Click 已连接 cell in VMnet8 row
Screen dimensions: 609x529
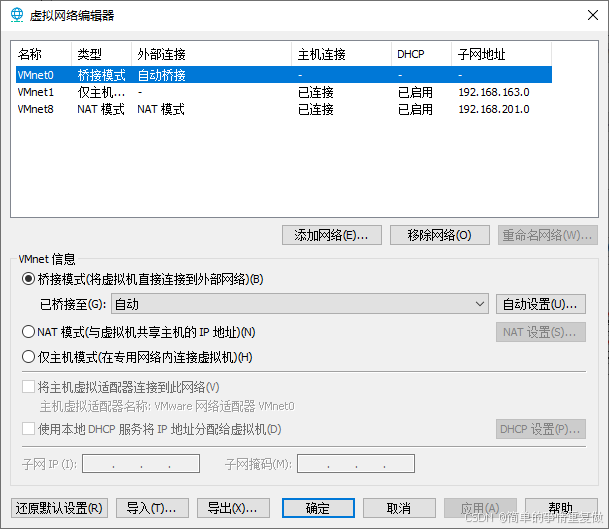316,109
